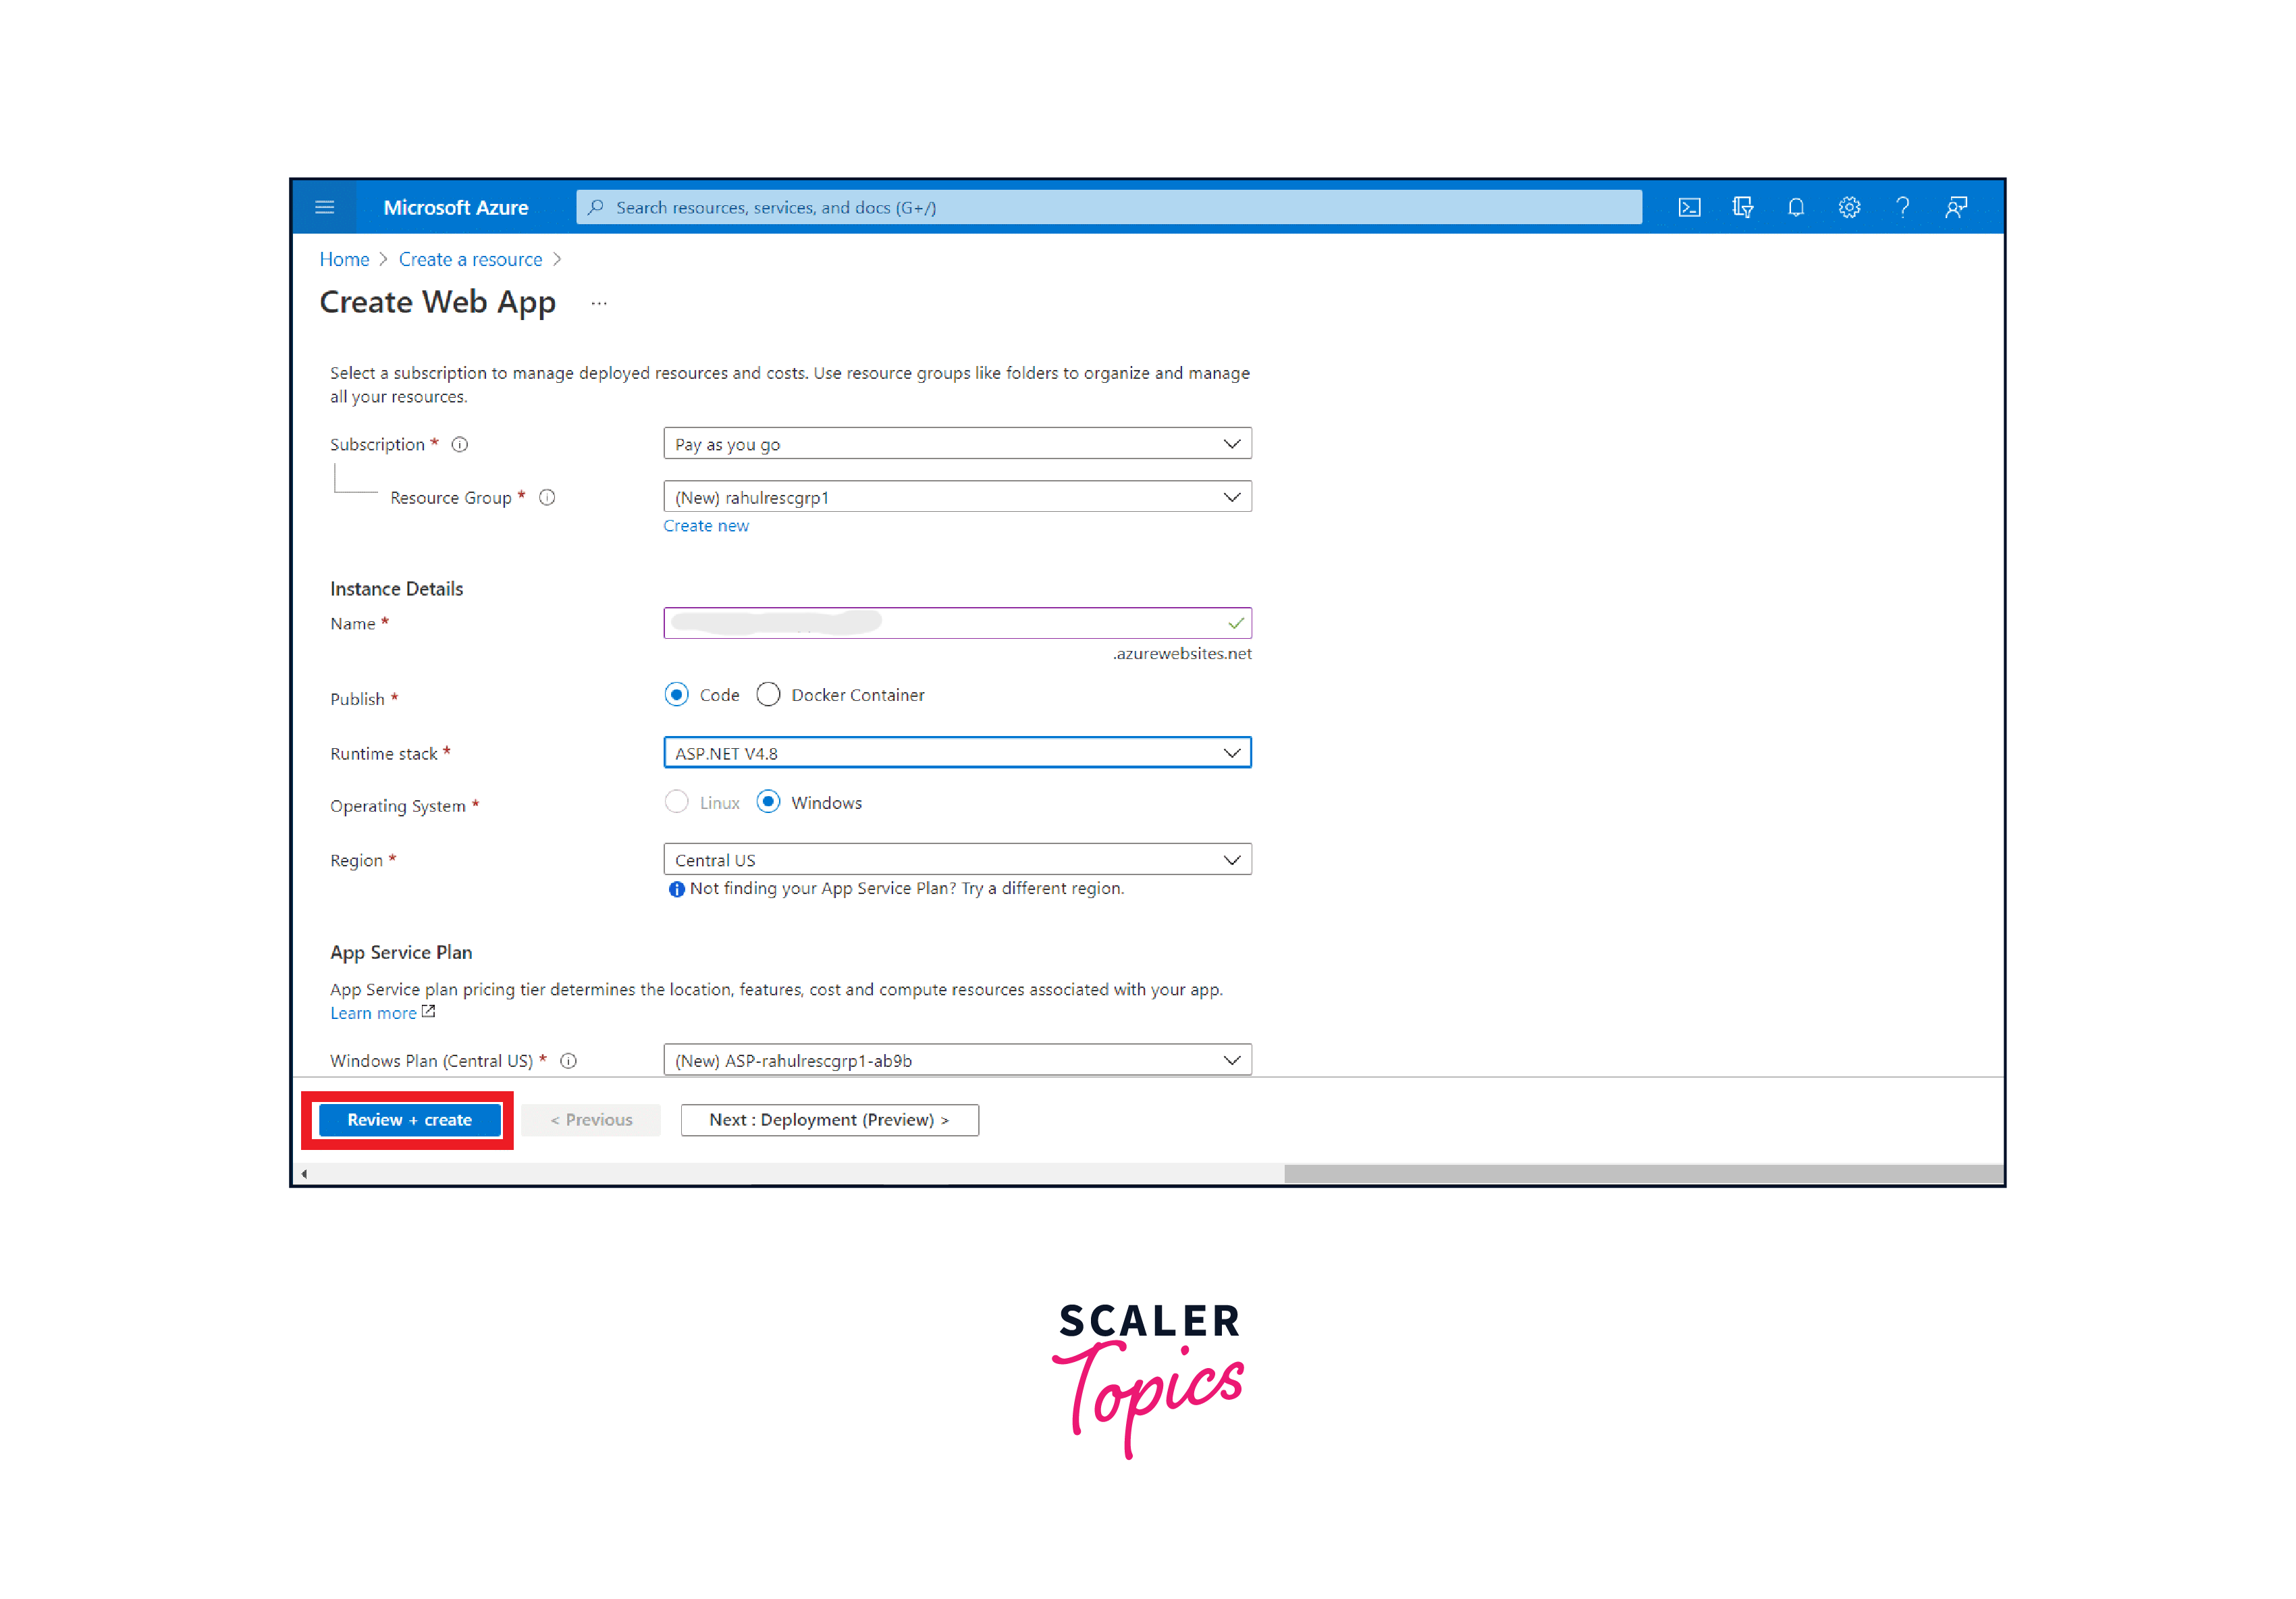
Task: Click the Review + create button
Action: (x=409, y=1120)
